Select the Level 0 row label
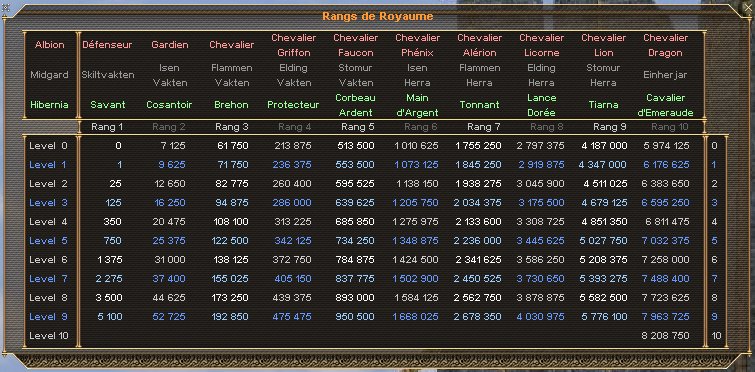Screen dimensions: 755x372 (49, 145)
